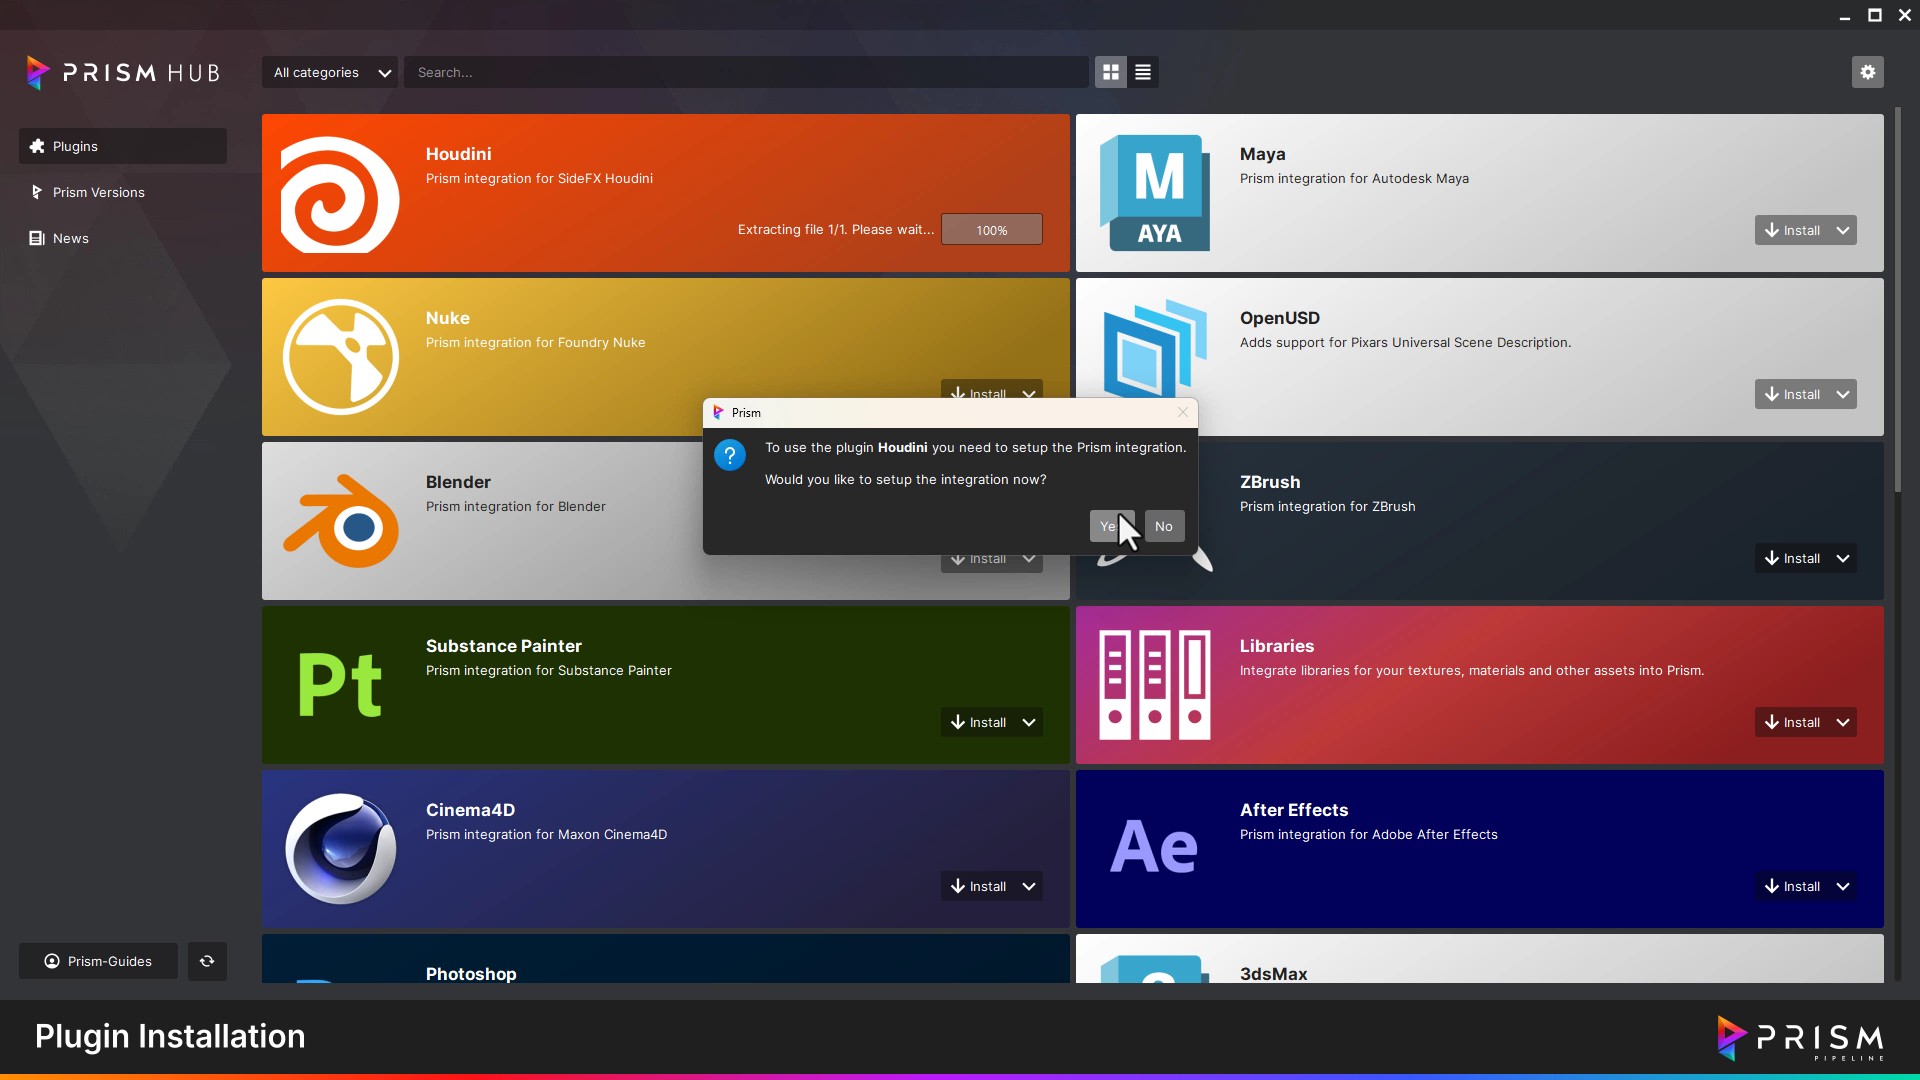Screen dimensions: 1920x1080
Task: Switch to grid view layout
Action: (1111, 72)
